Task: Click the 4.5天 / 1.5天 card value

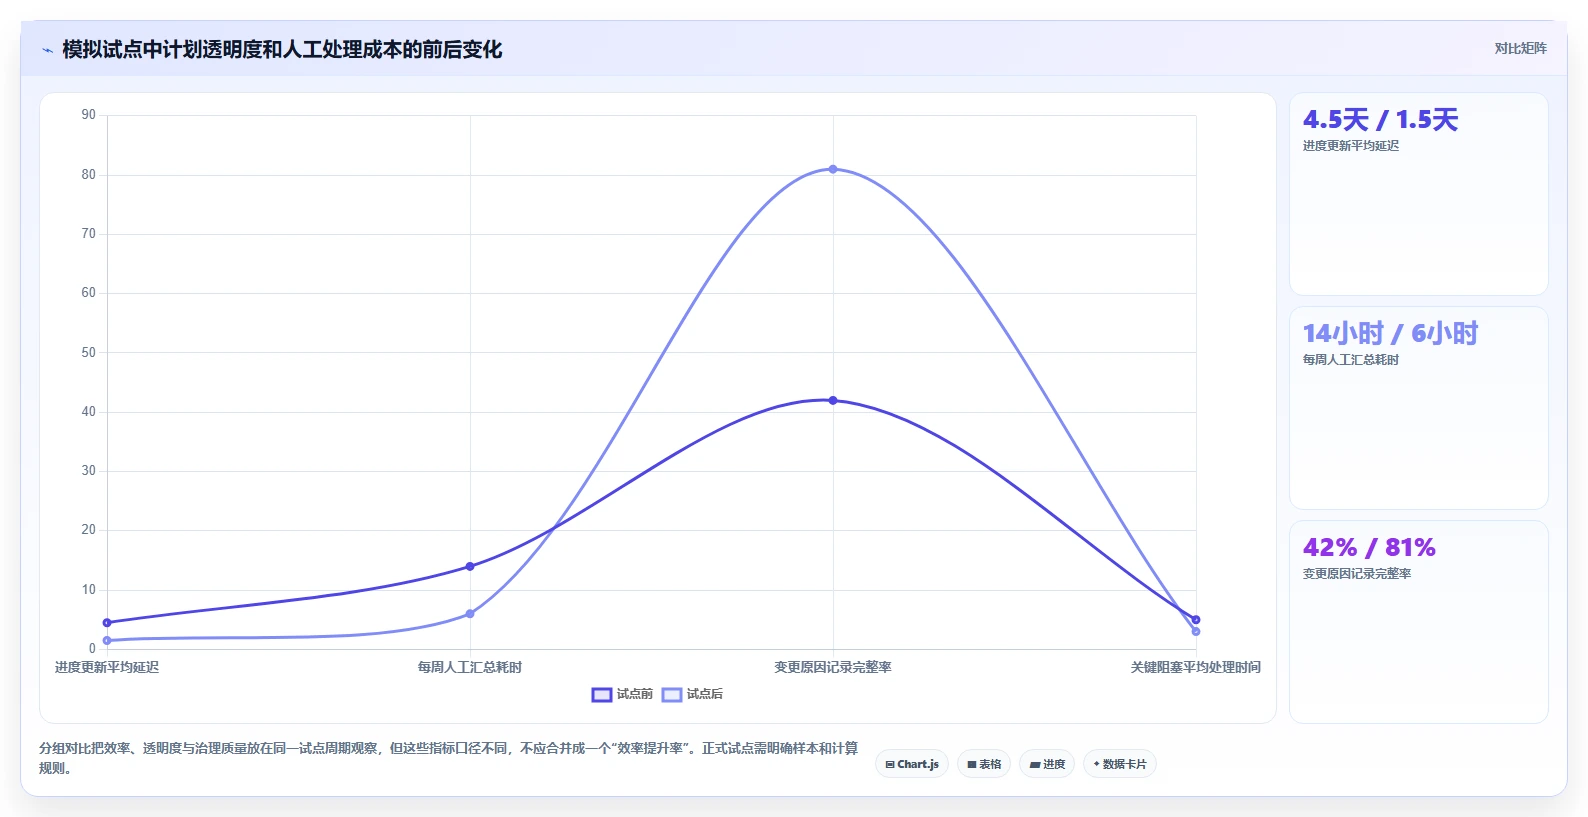Action: tap(1380, 120)
